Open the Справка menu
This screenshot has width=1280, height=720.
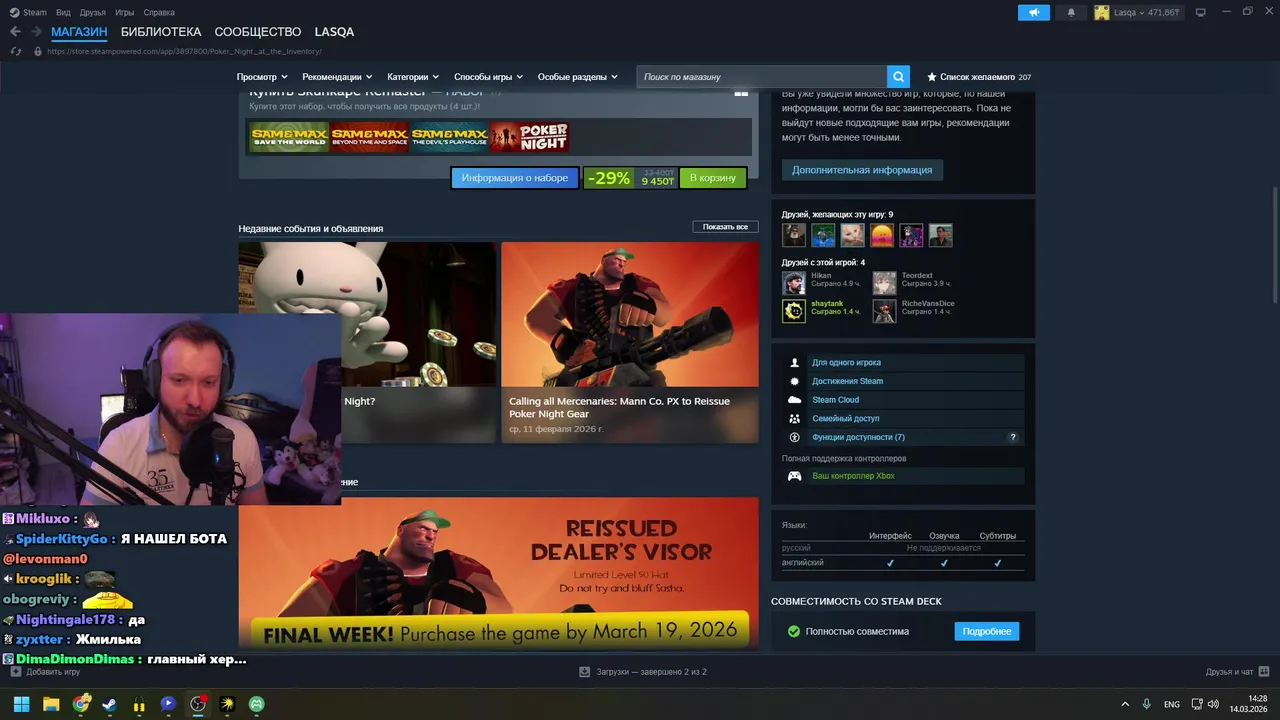[159, 12]
